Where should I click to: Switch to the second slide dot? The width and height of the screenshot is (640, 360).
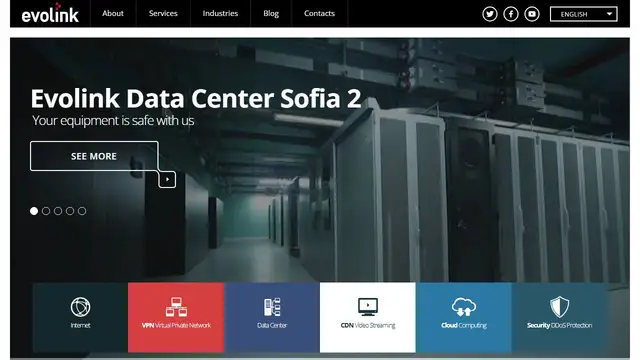tap(46, 211)
